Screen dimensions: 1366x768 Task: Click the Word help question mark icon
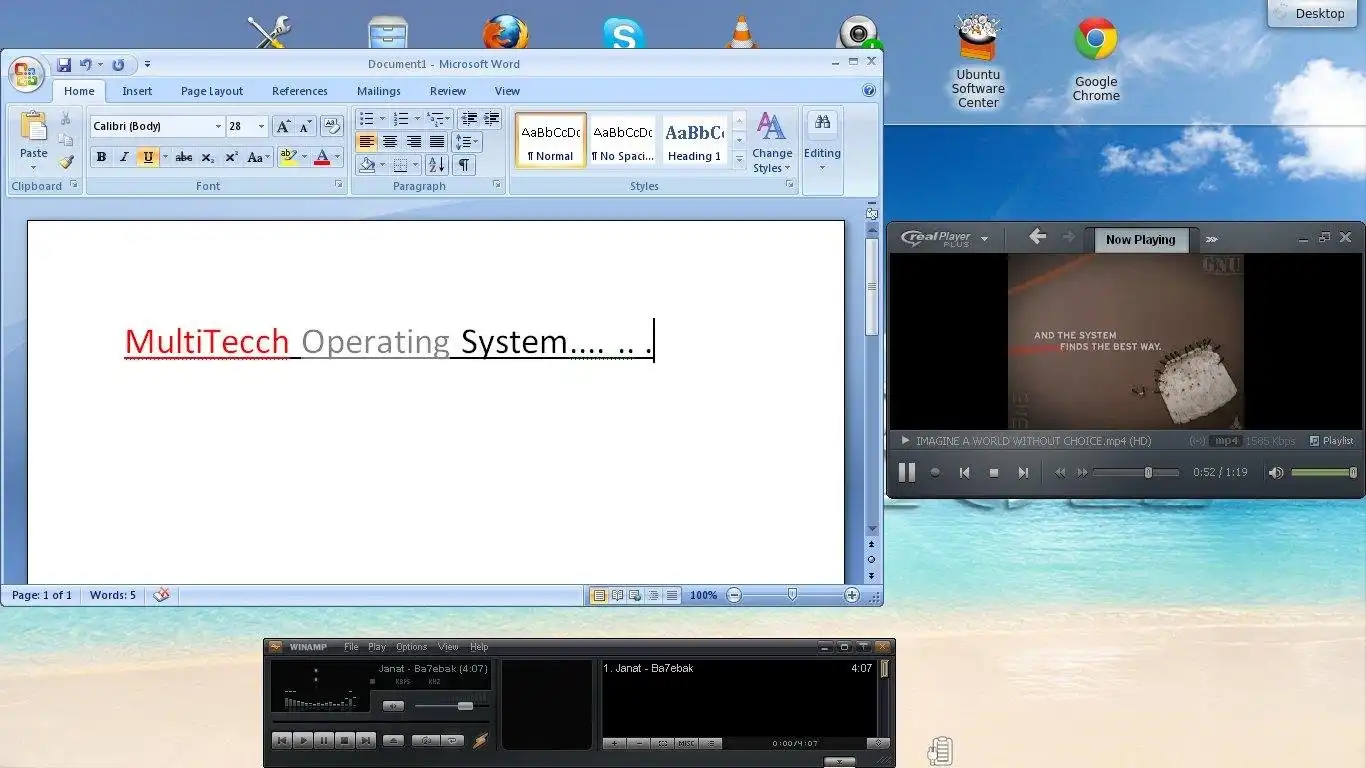coord(869,90)
